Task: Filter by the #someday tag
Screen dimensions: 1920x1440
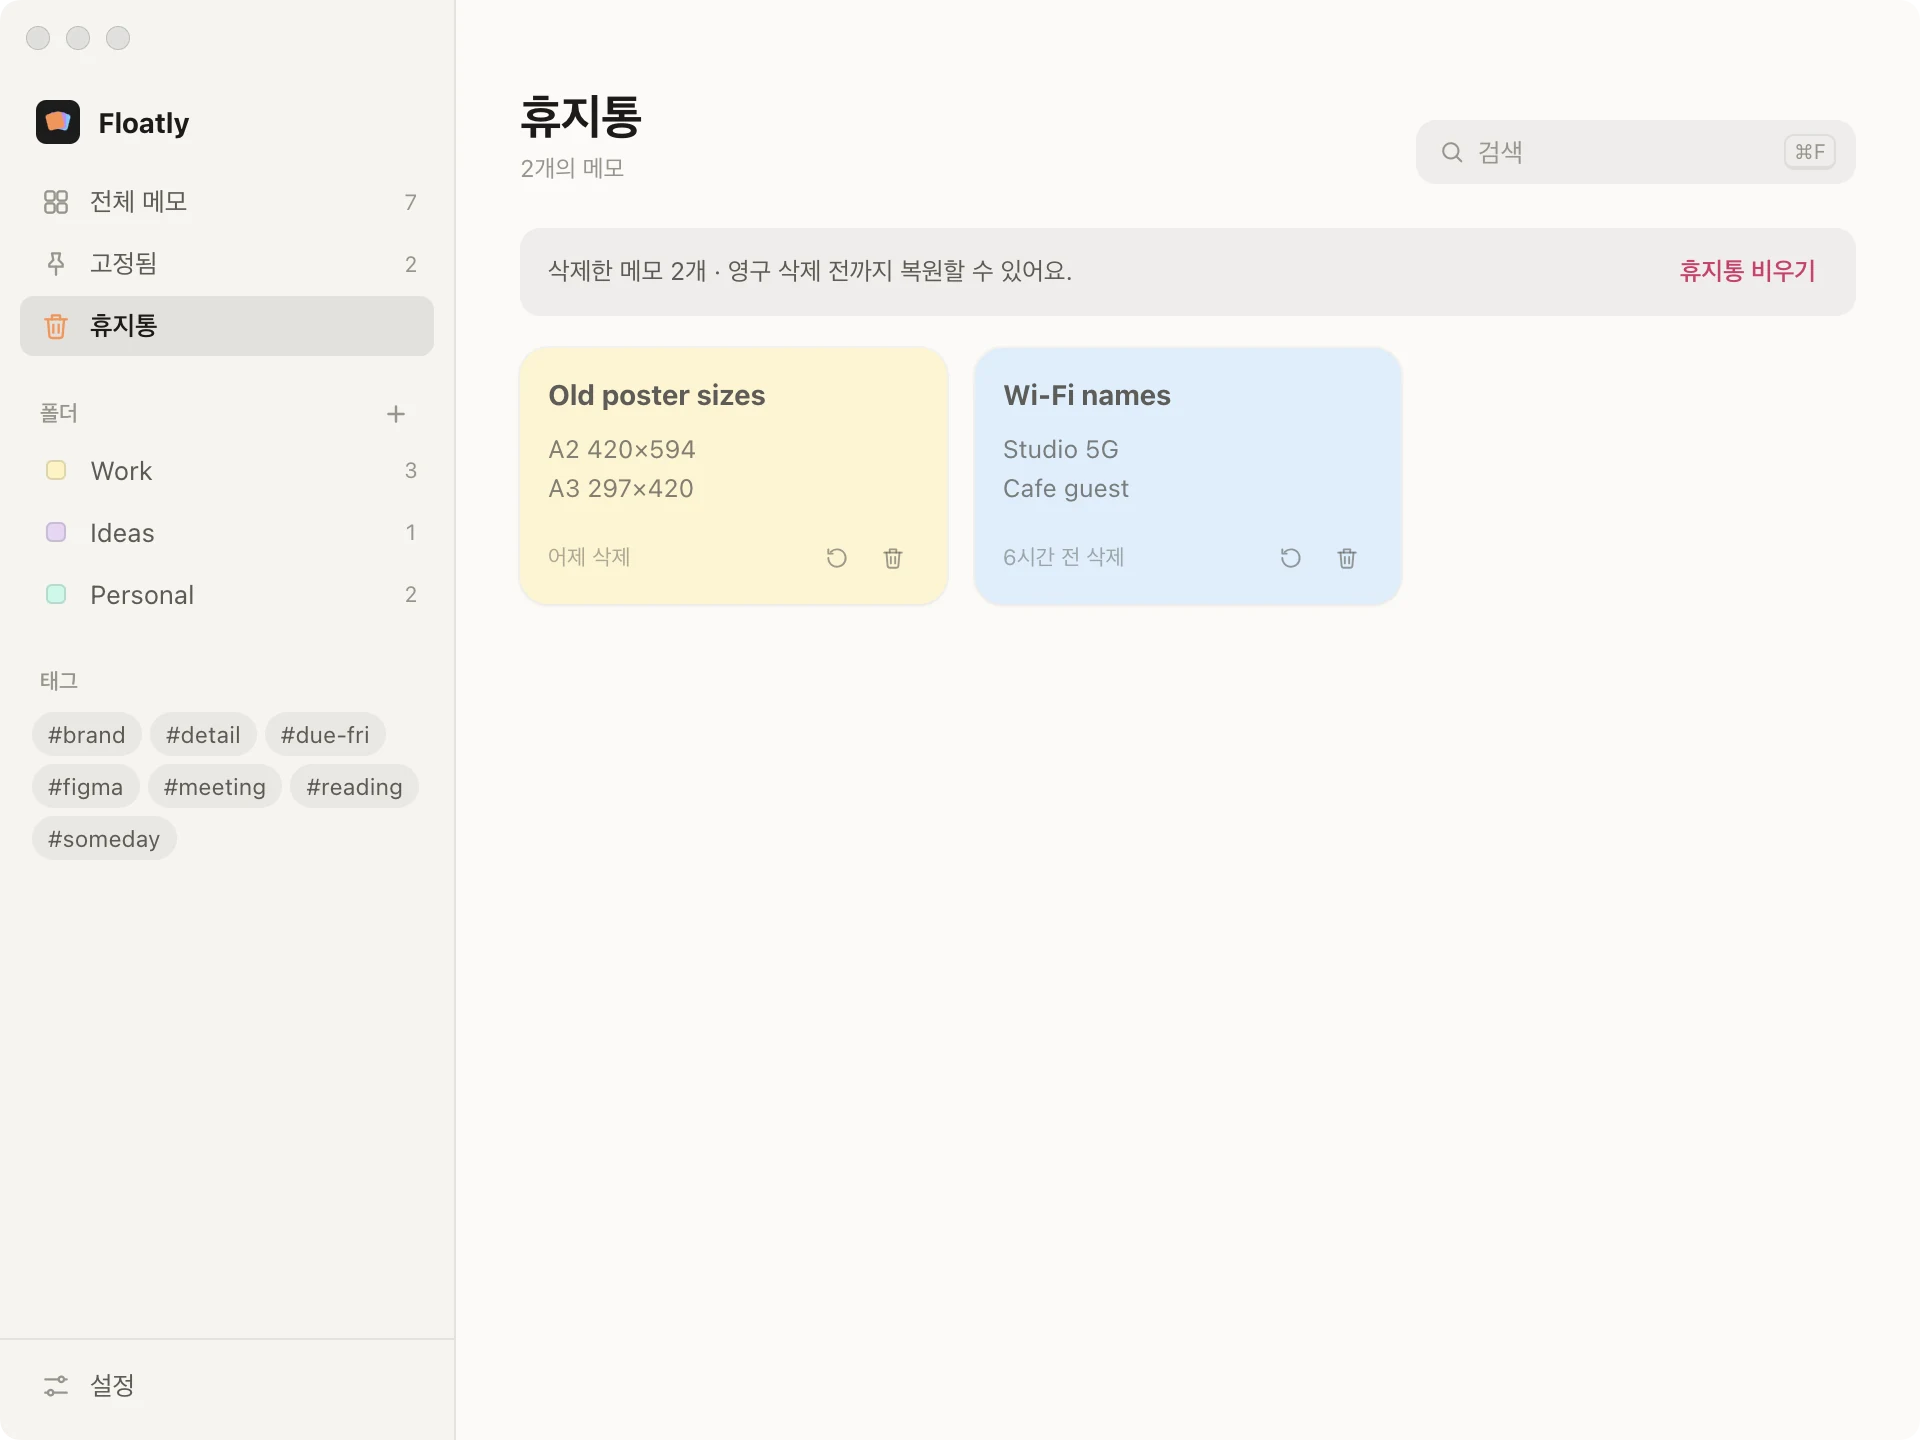Action: point(104,839)
